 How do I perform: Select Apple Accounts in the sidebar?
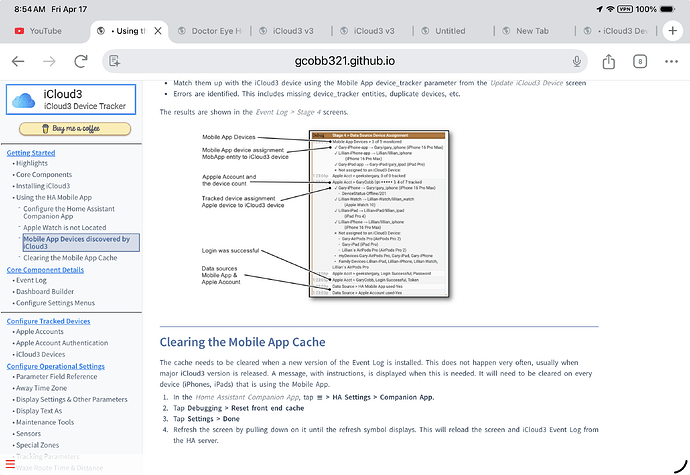point(40,332)
